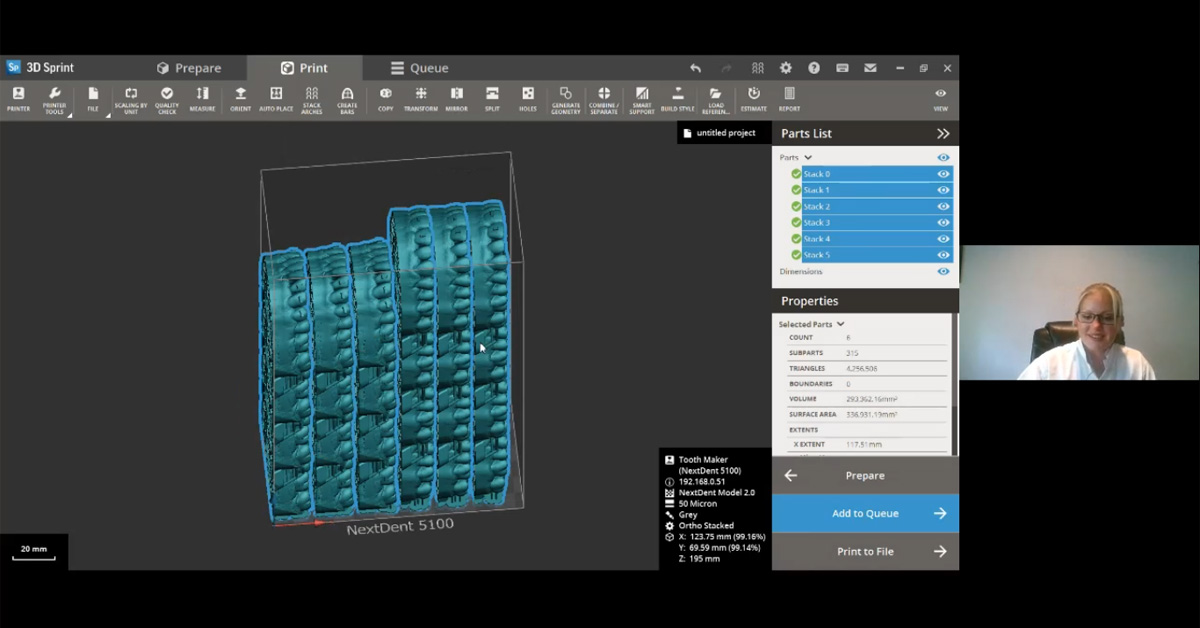Open the File toolbar menu
The width and height of the screenshot is (1200, 628).
pos(93,99)
